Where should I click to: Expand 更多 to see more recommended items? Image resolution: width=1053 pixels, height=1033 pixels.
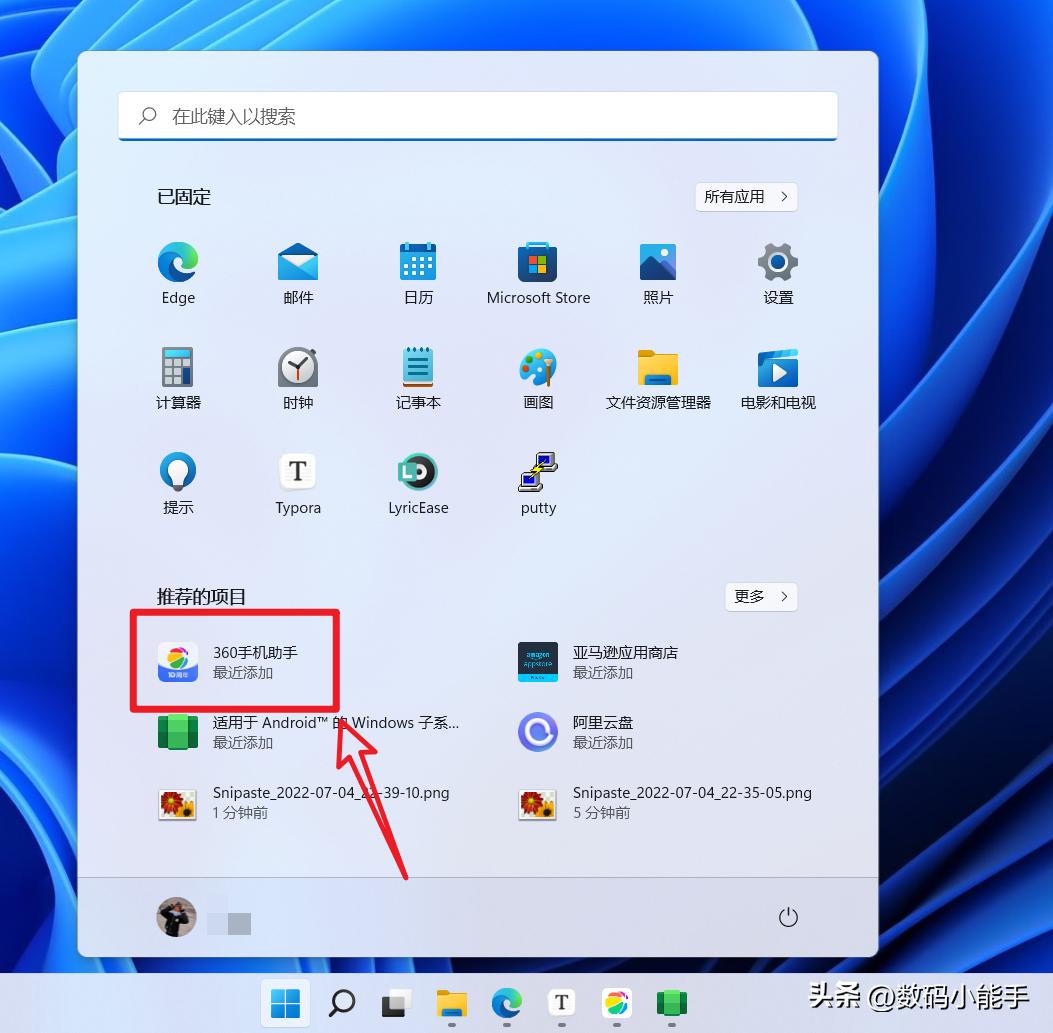click(760, 597)
